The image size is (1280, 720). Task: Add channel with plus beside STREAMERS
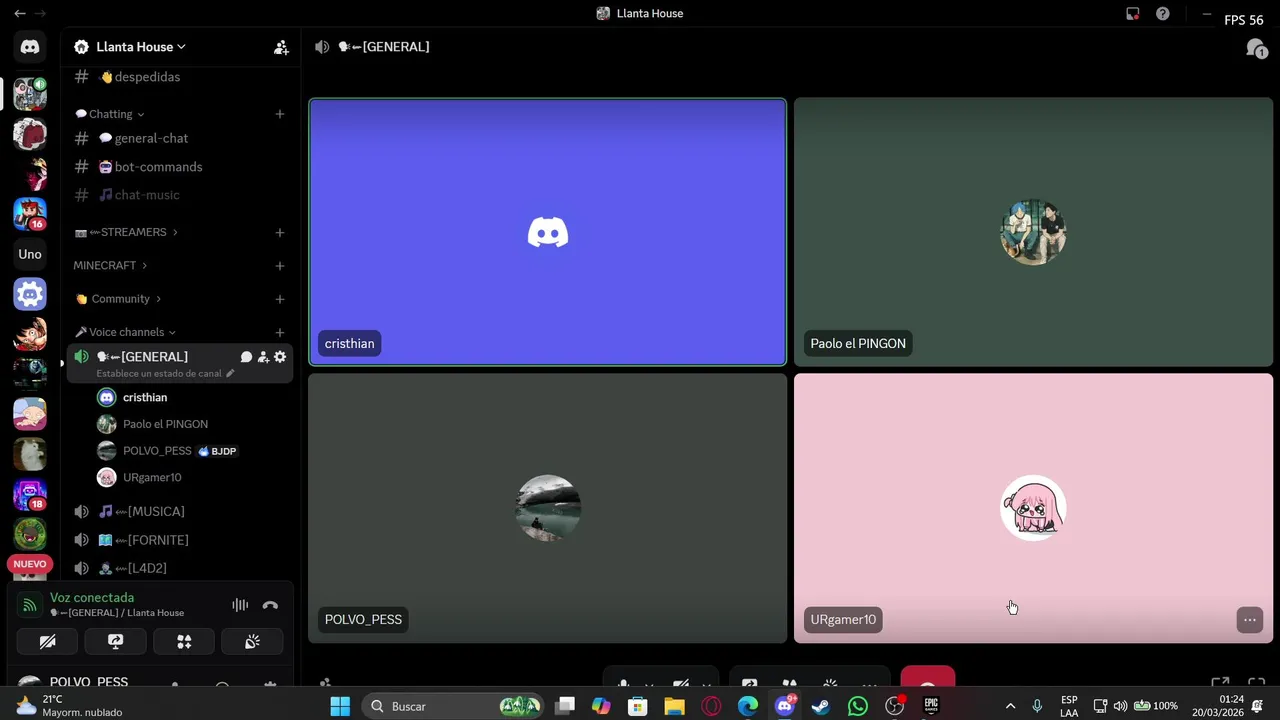click(280, 232)
